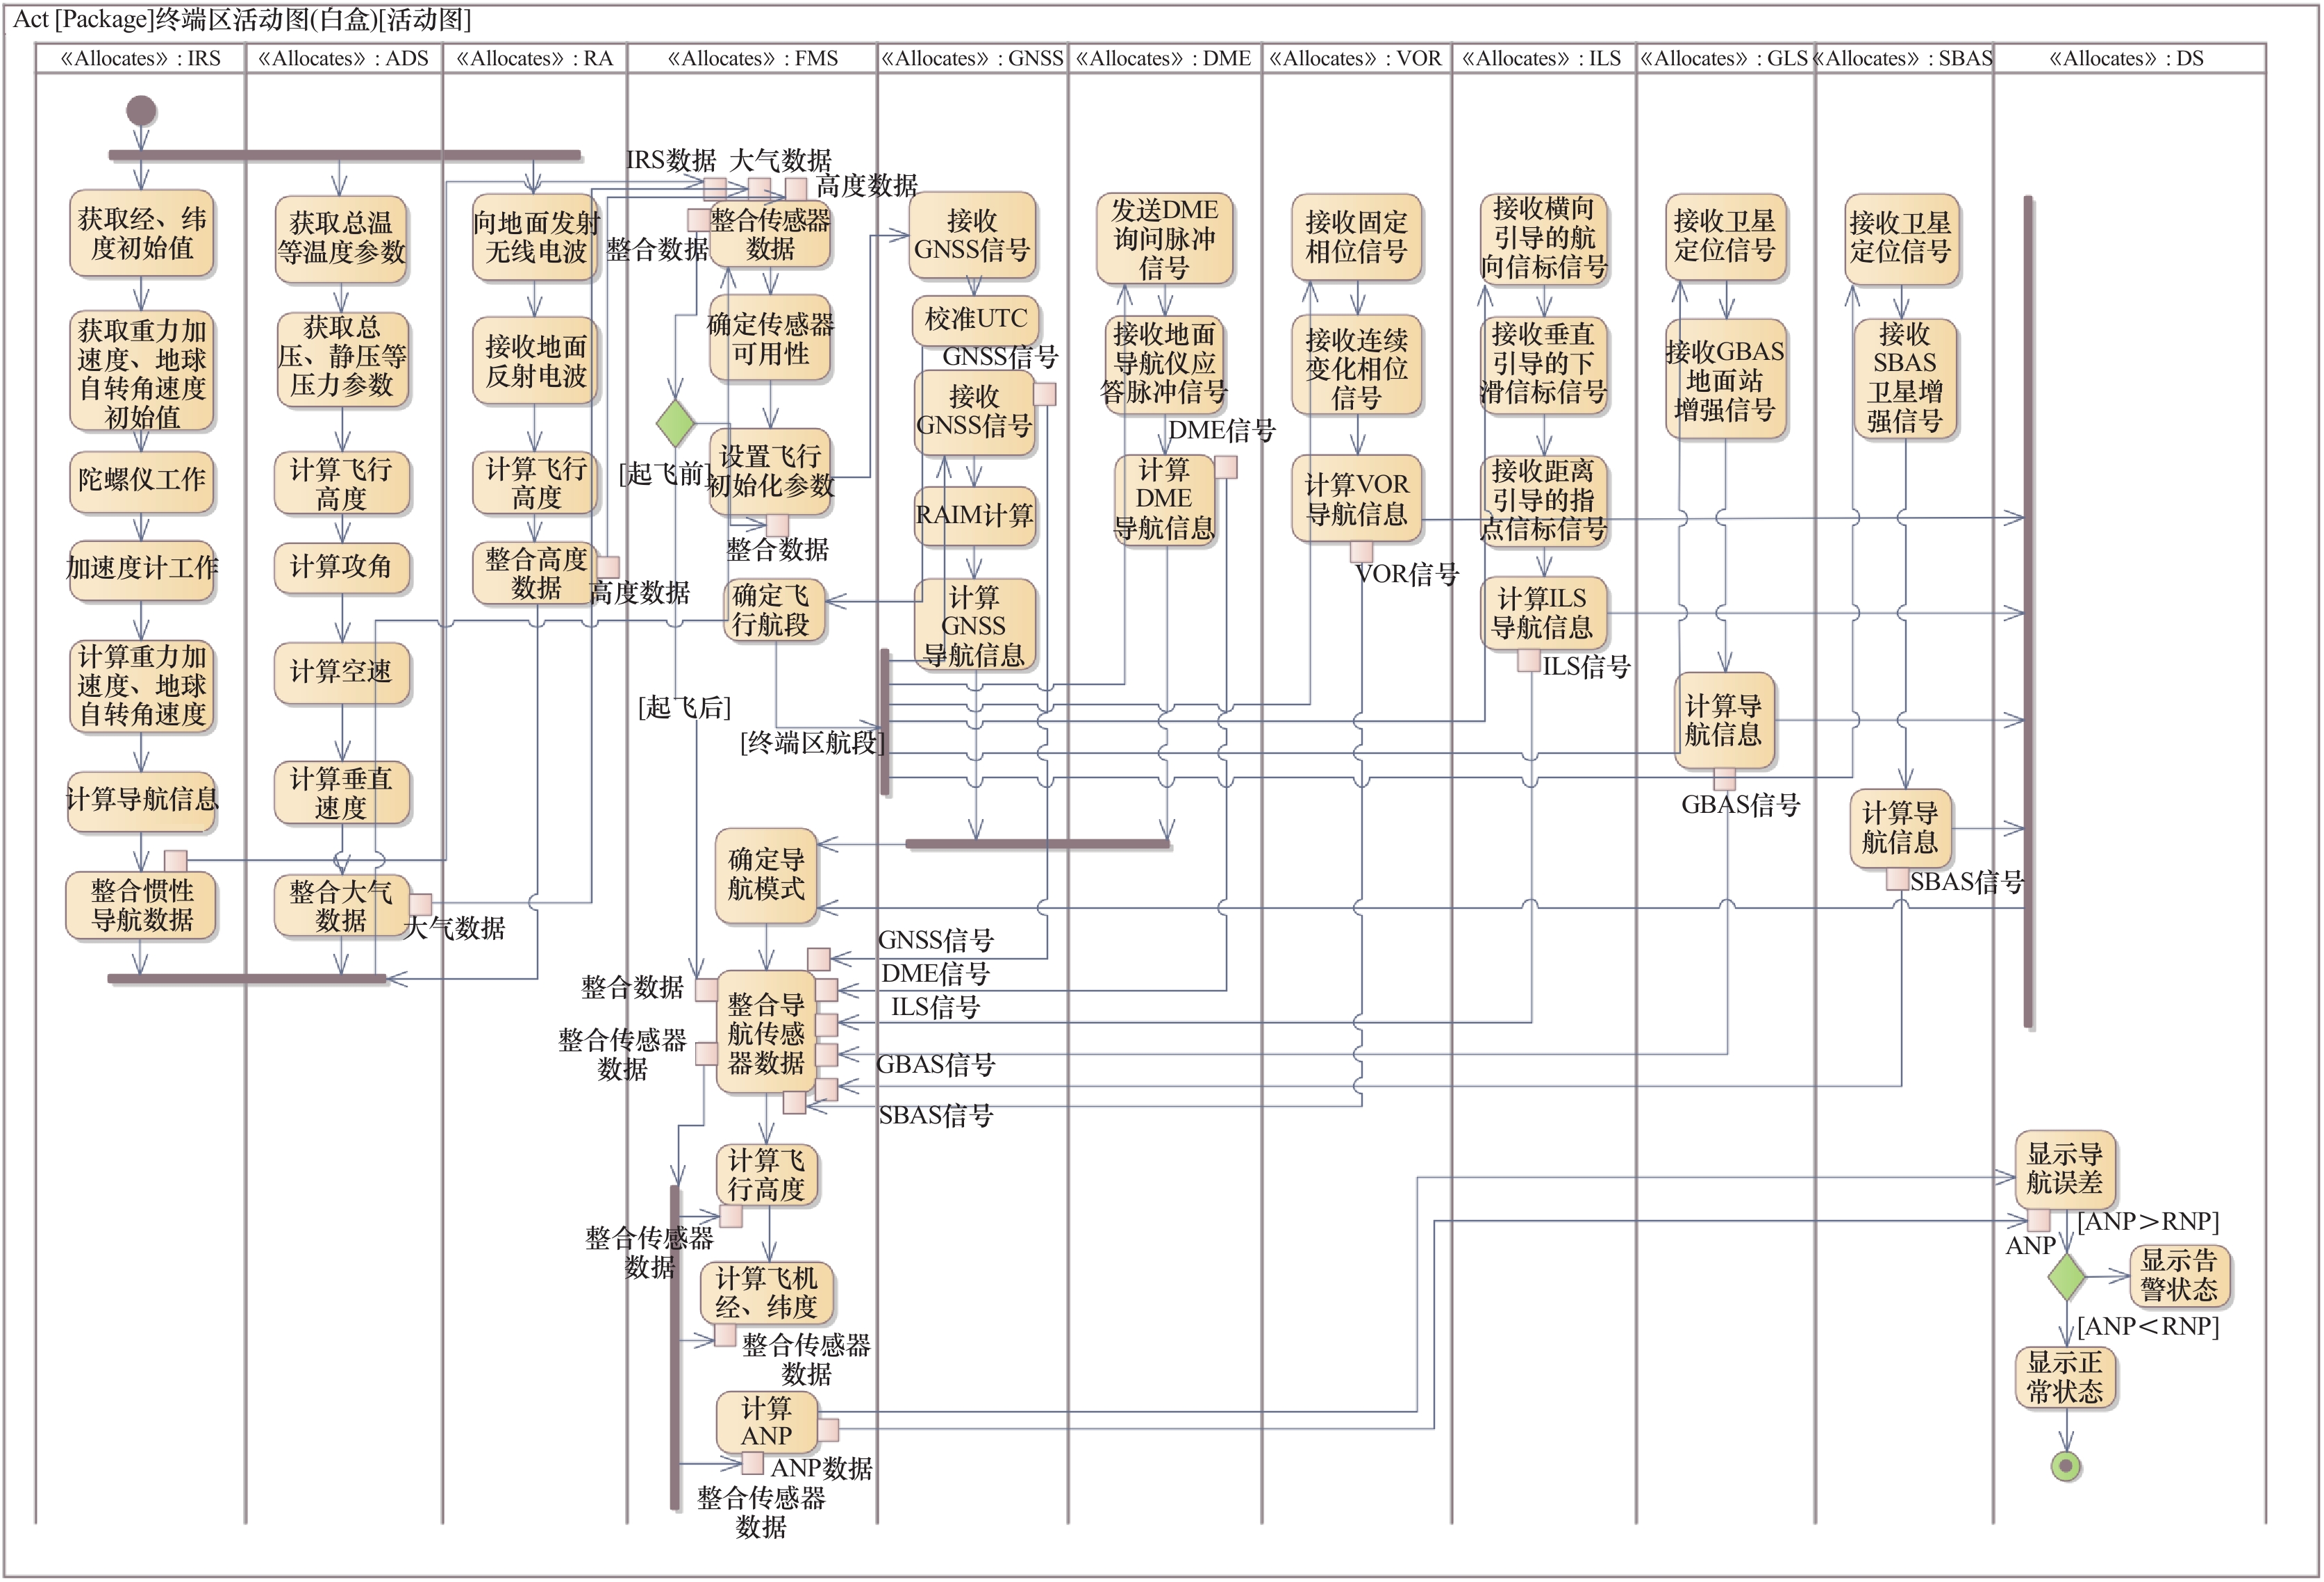Click the VOR信号 output pin under 计算VOR导航信息
2324x1582 pixels.
click(1361, 551)
